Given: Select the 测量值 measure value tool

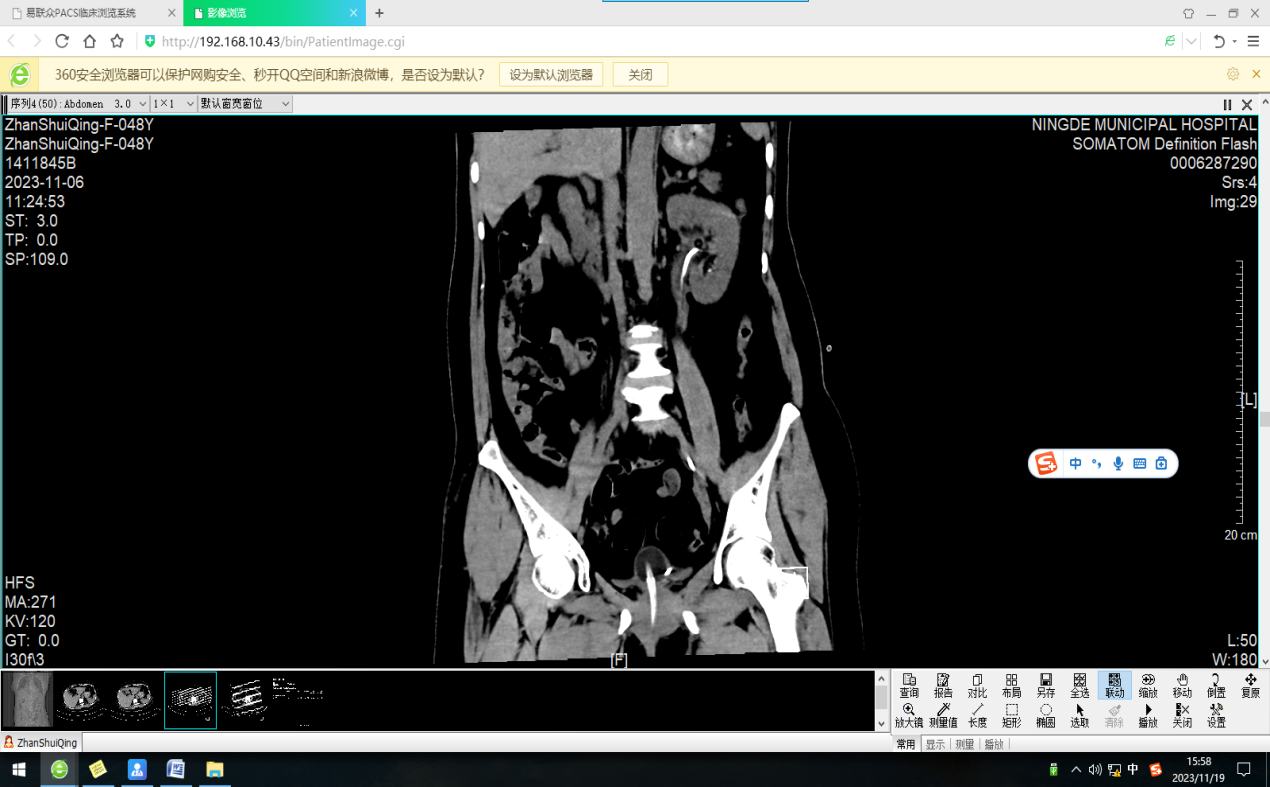Looking at the screenshot, I should coord(943,716).
